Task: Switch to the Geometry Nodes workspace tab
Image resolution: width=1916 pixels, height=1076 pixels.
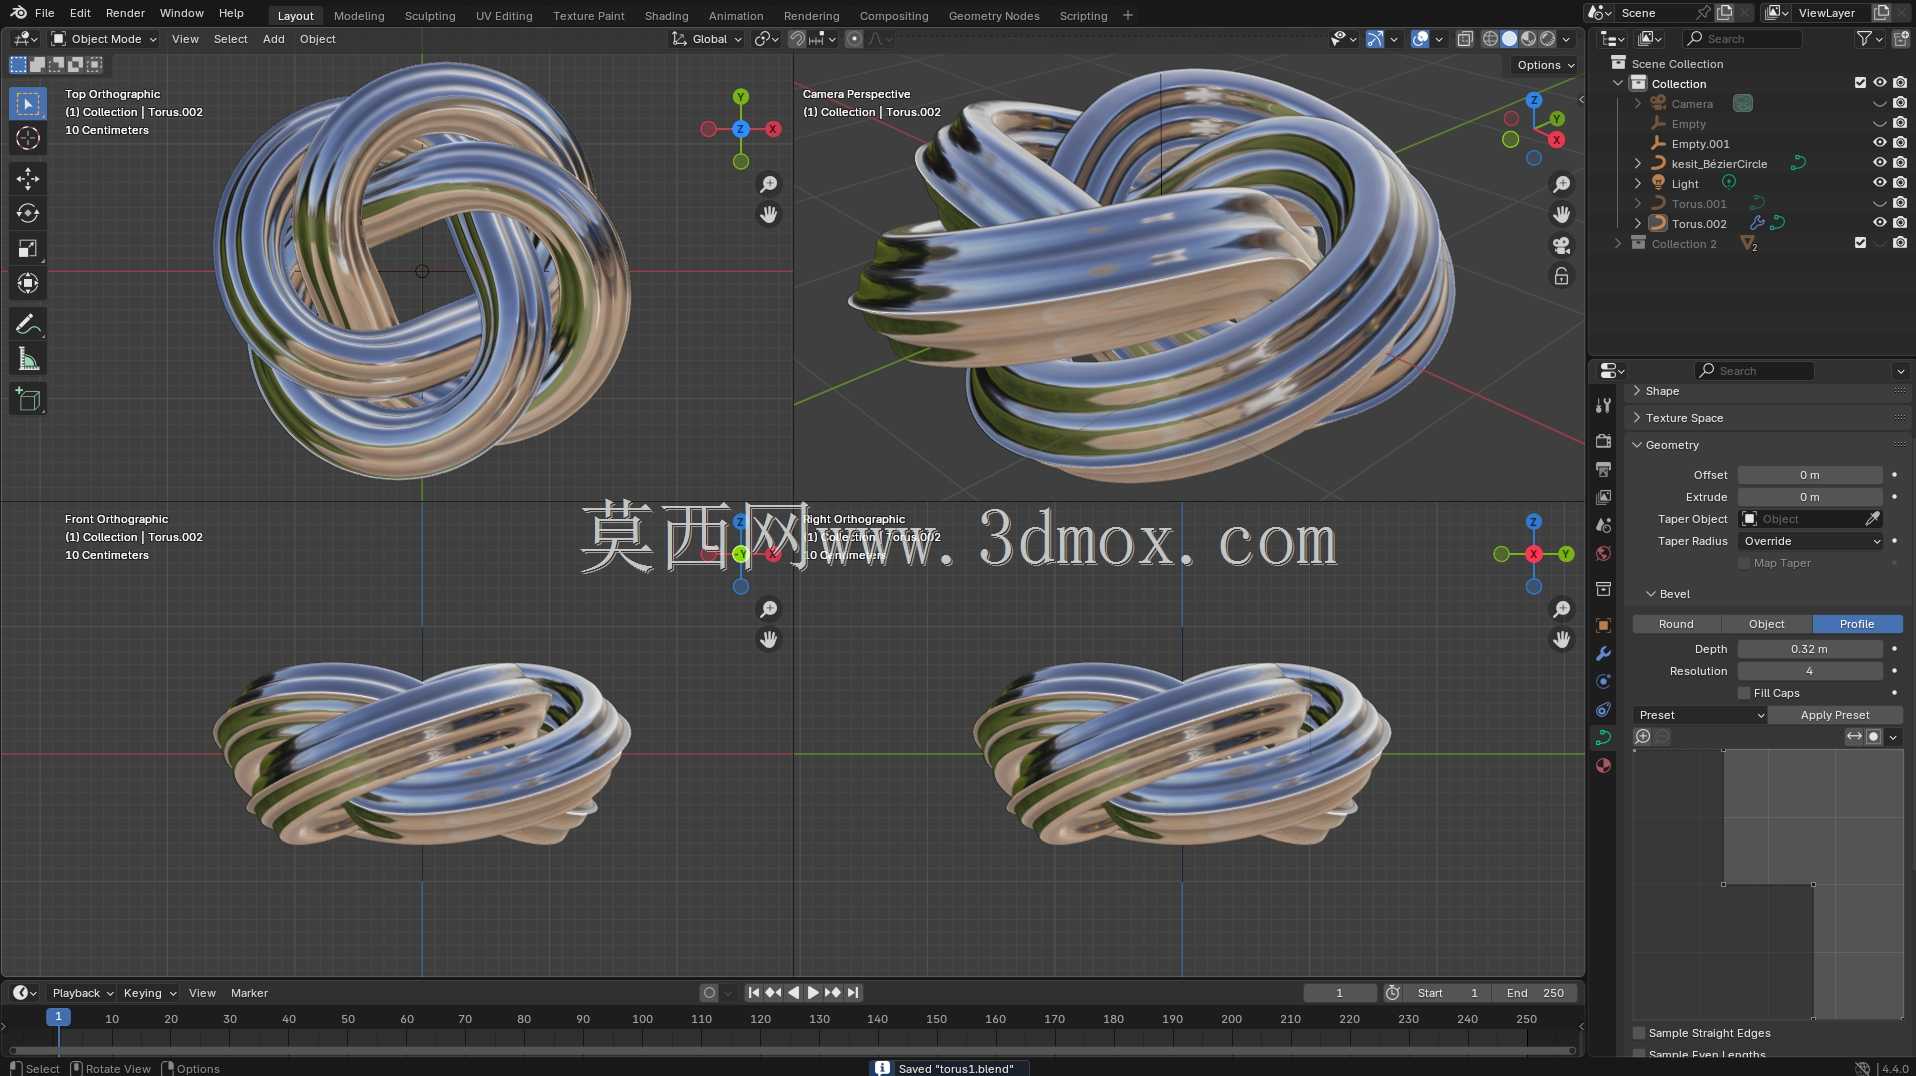Action: [994, 15]
